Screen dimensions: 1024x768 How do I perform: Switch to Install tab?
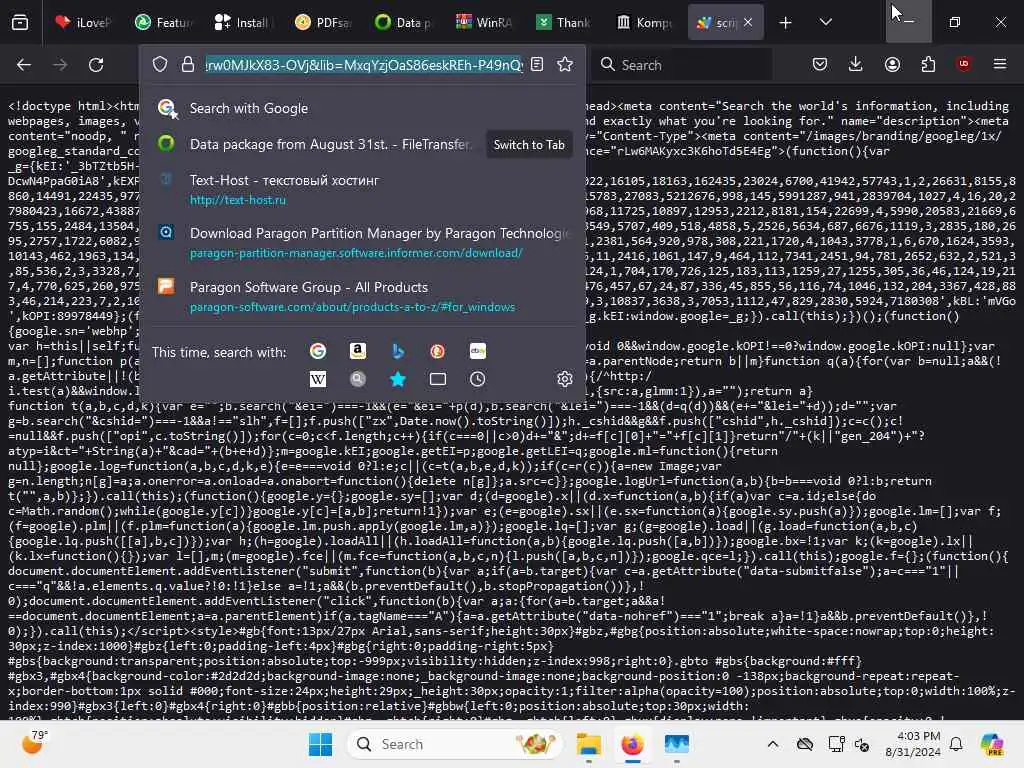coord(242,22)
